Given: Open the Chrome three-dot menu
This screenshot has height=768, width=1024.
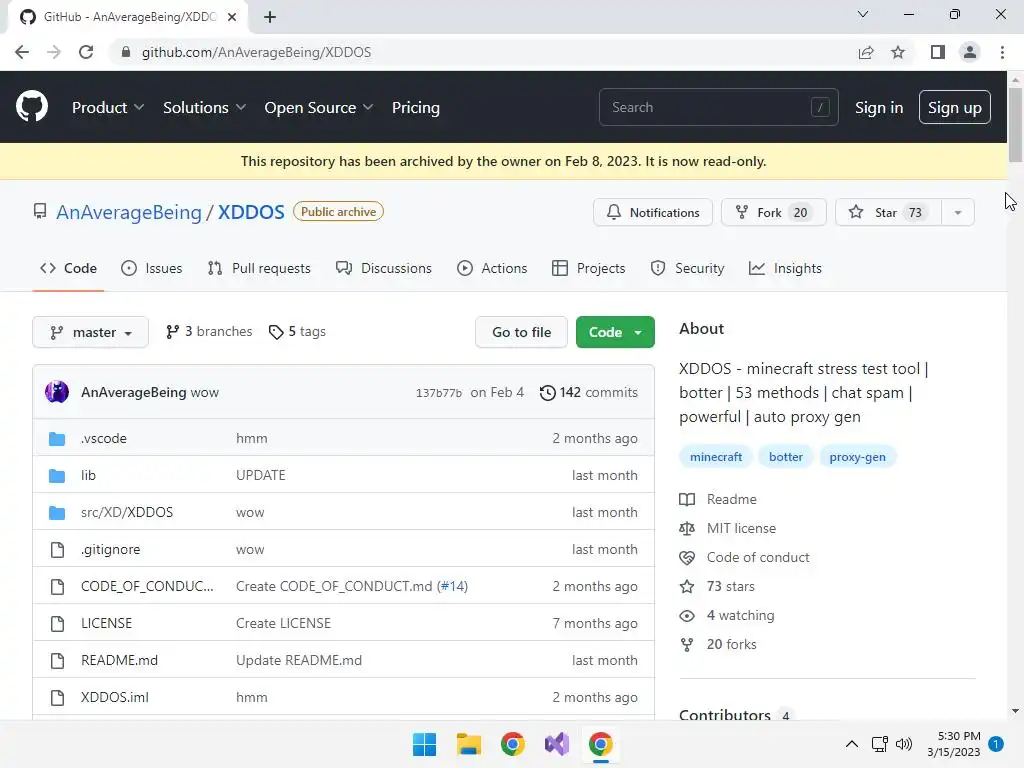Looking at the screenshot, I should click(1002, 52).
